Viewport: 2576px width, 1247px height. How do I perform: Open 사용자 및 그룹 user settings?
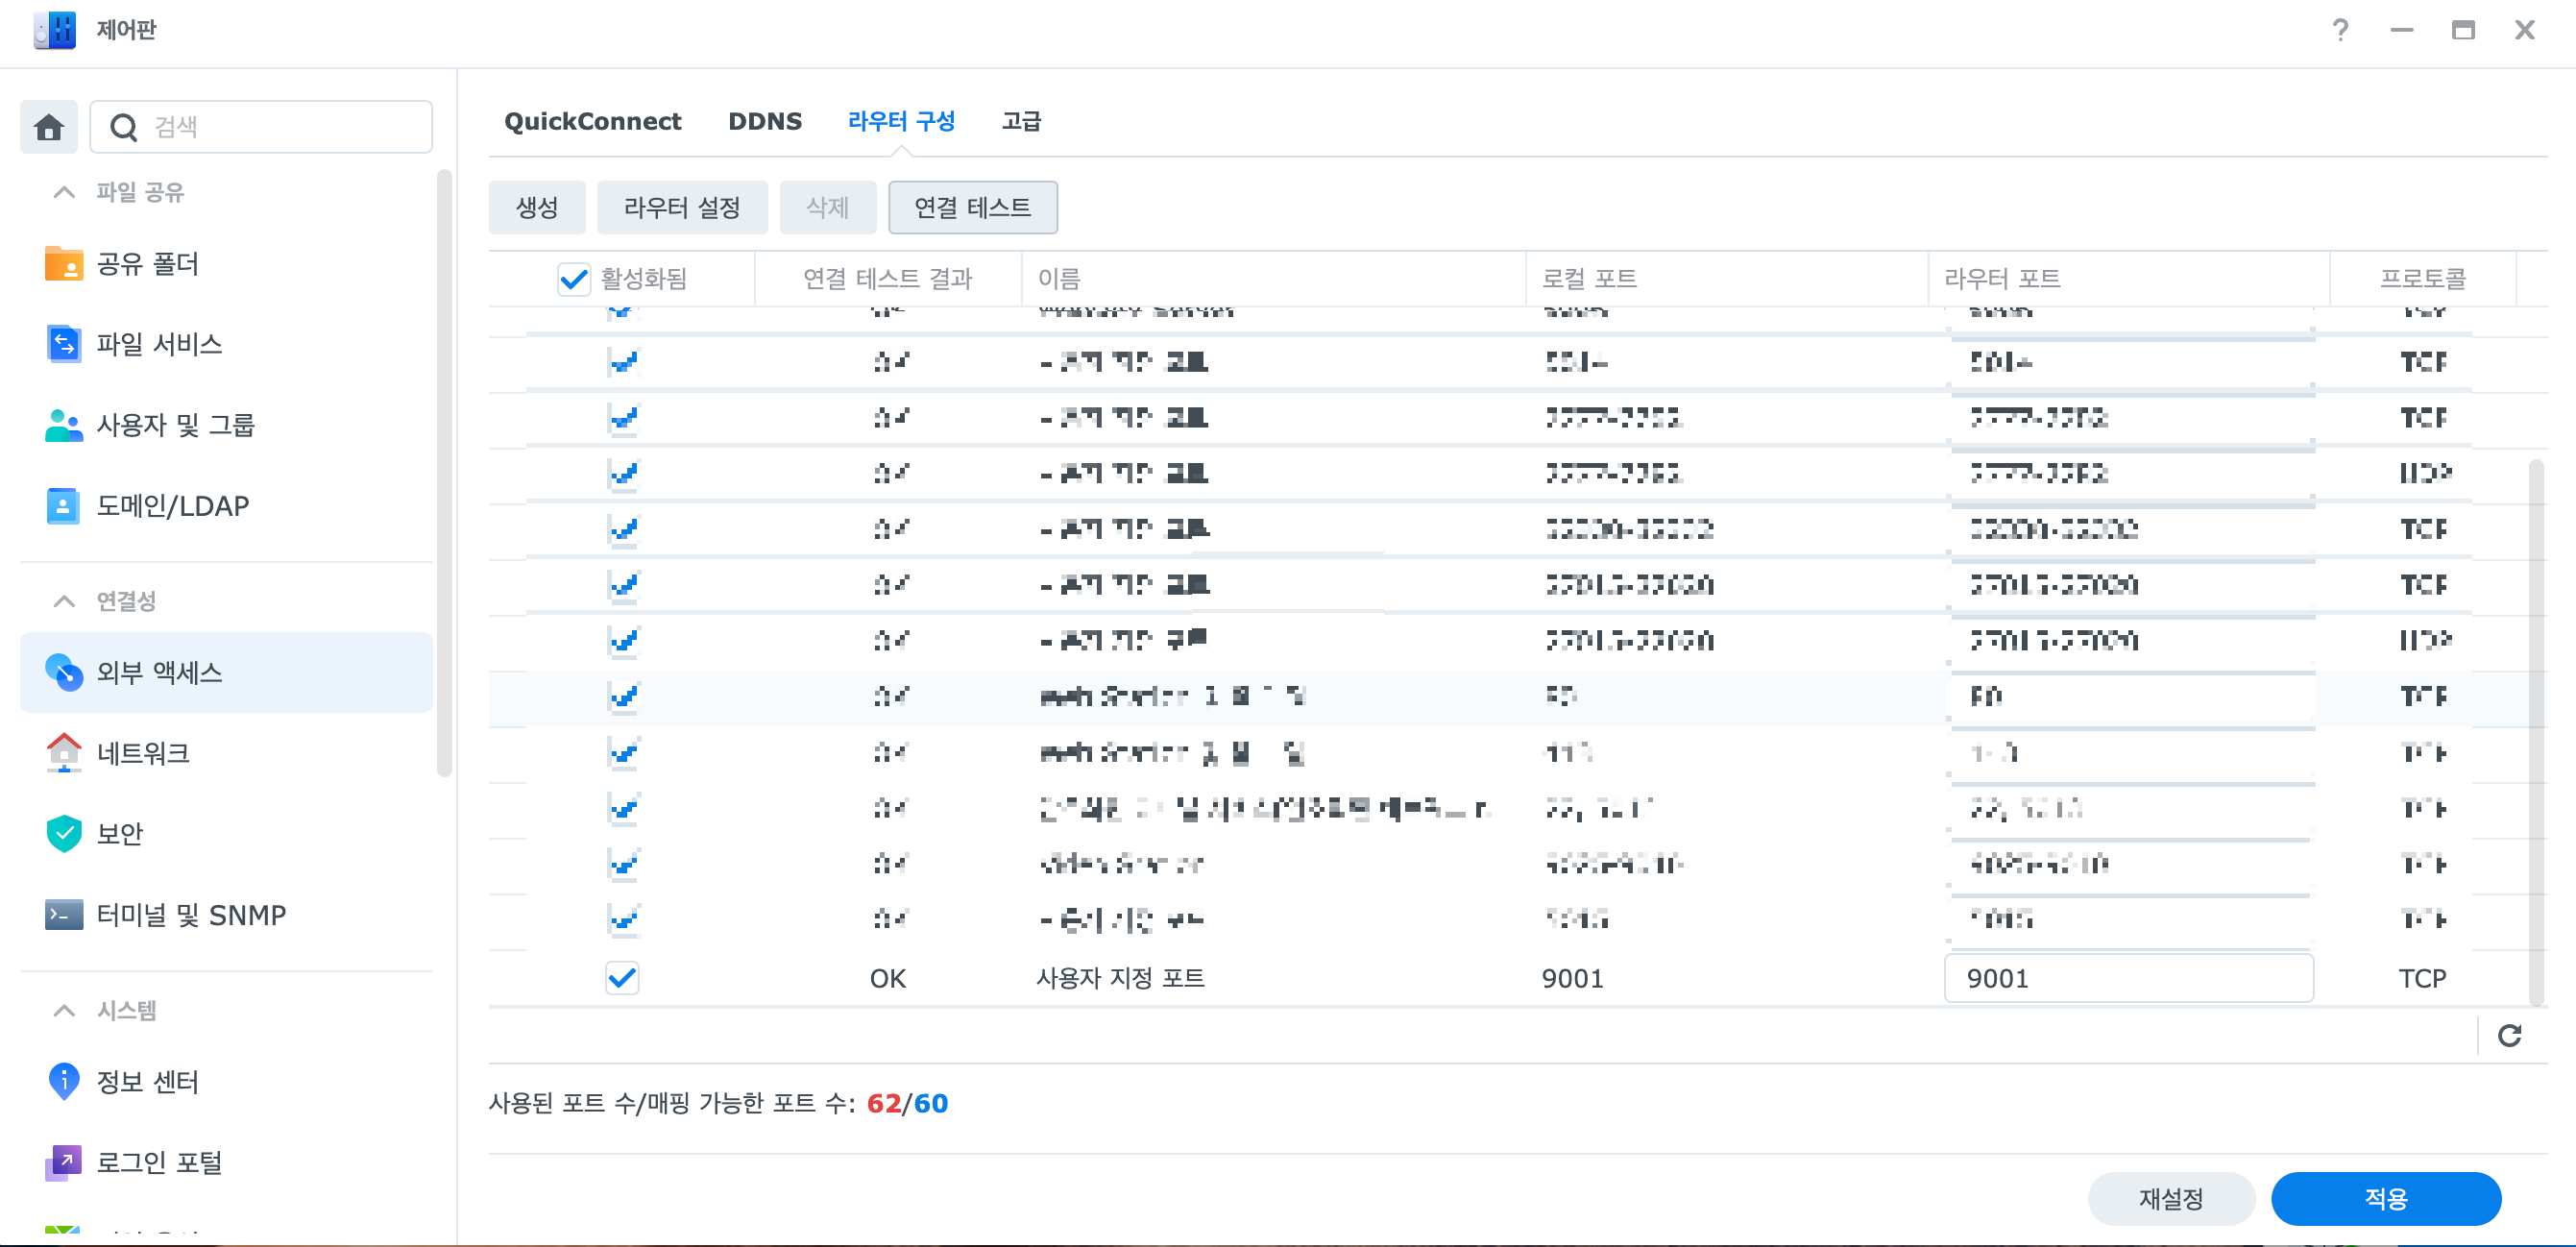pyautogui.click(x=175, y=425)
